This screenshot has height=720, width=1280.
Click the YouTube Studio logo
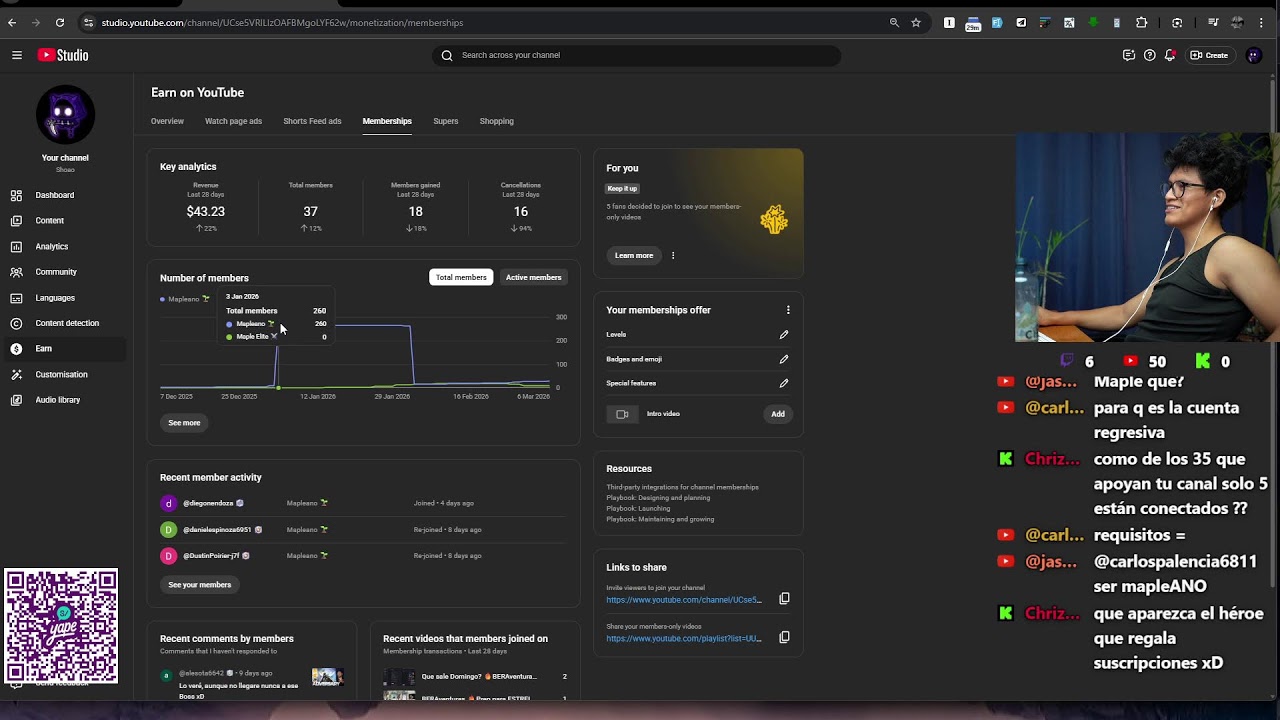[x=63, y=55]
